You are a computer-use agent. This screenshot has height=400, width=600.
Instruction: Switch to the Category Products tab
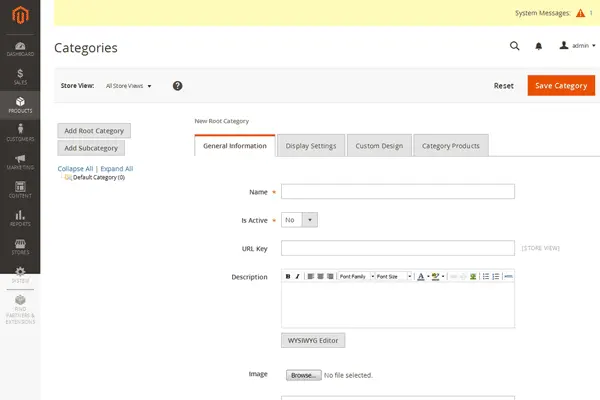click(x=451, y=146)
